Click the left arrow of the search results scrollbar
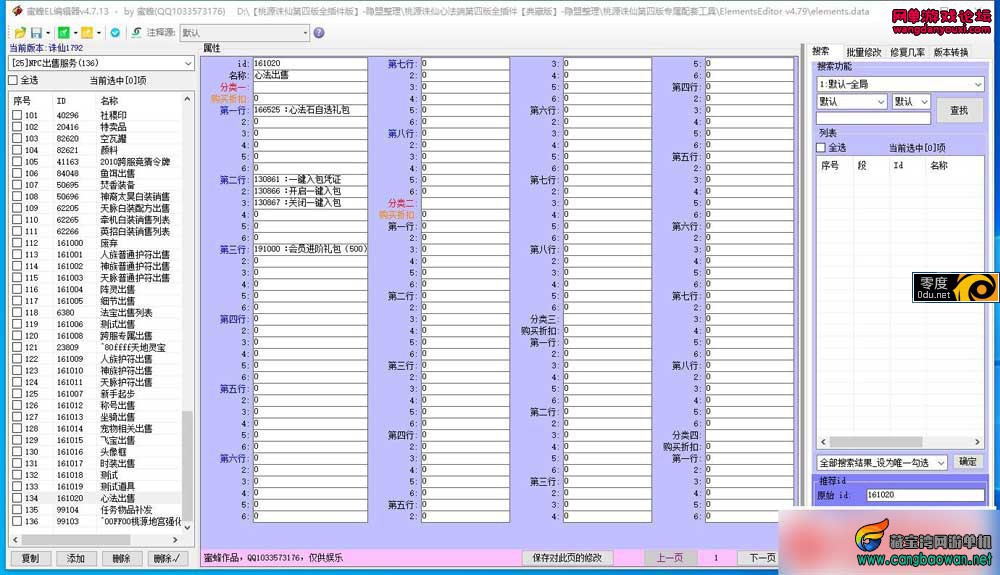The width and height of the screenshot is (1000, 575). coord(823,442)
